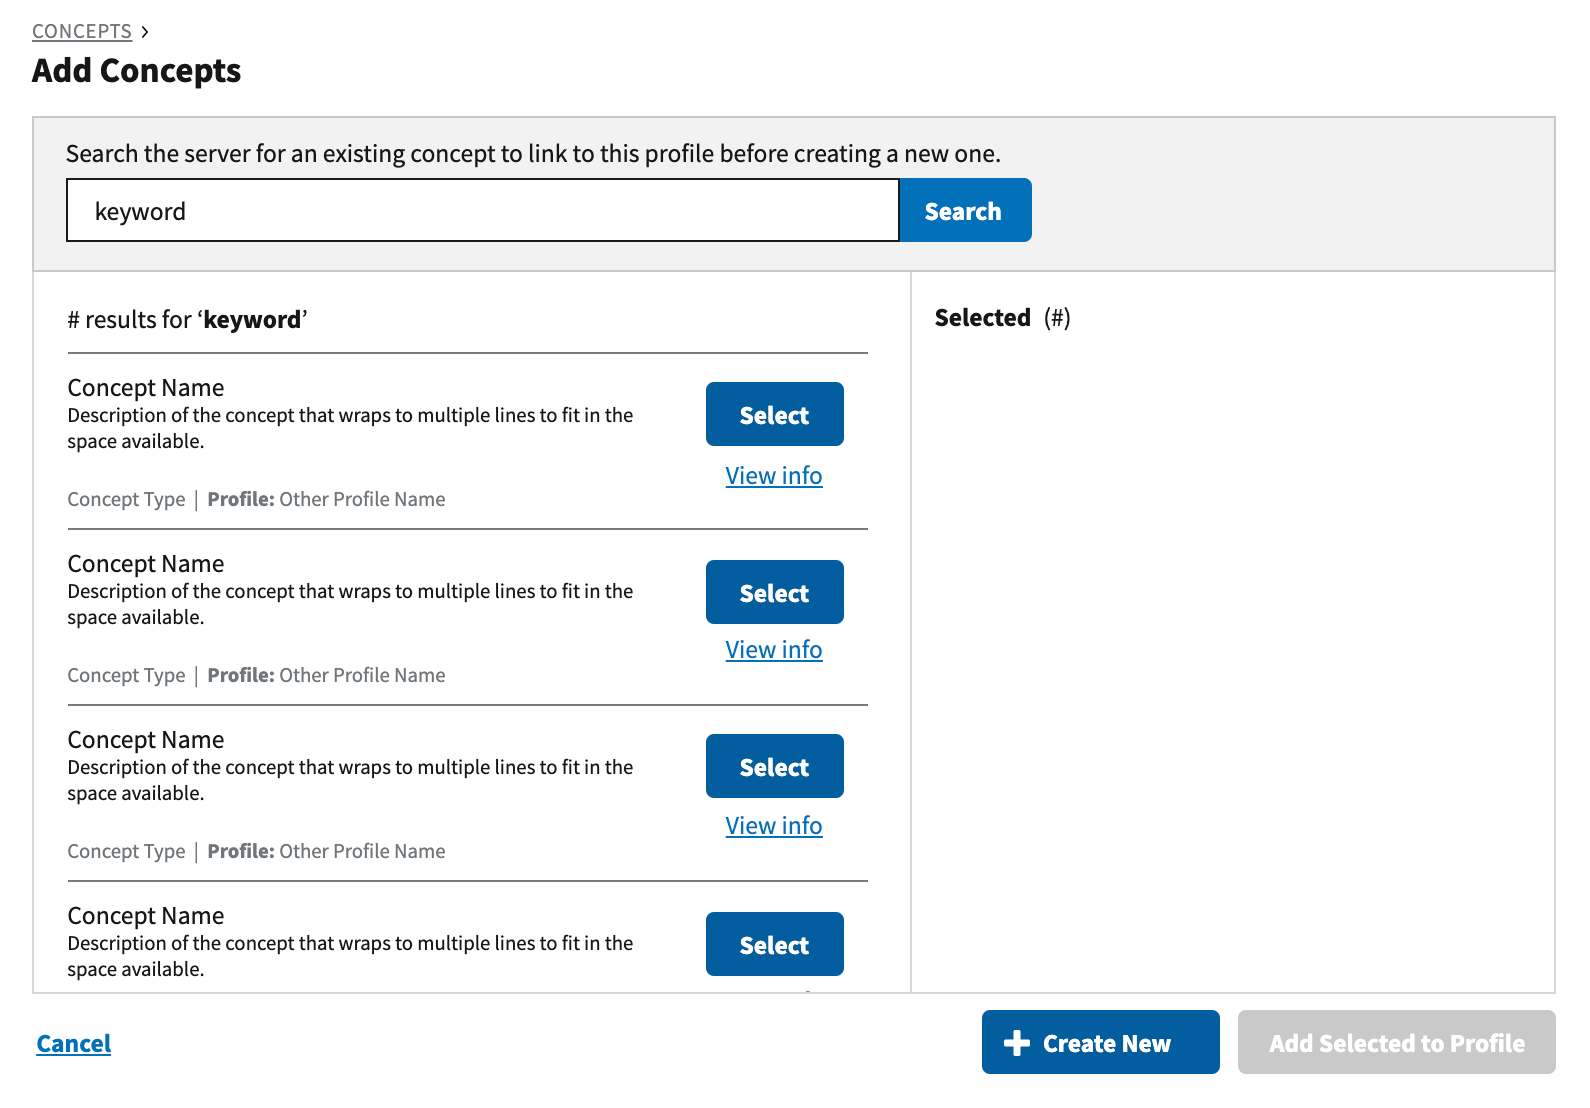Select the fourth concept result

coord(774,945)
